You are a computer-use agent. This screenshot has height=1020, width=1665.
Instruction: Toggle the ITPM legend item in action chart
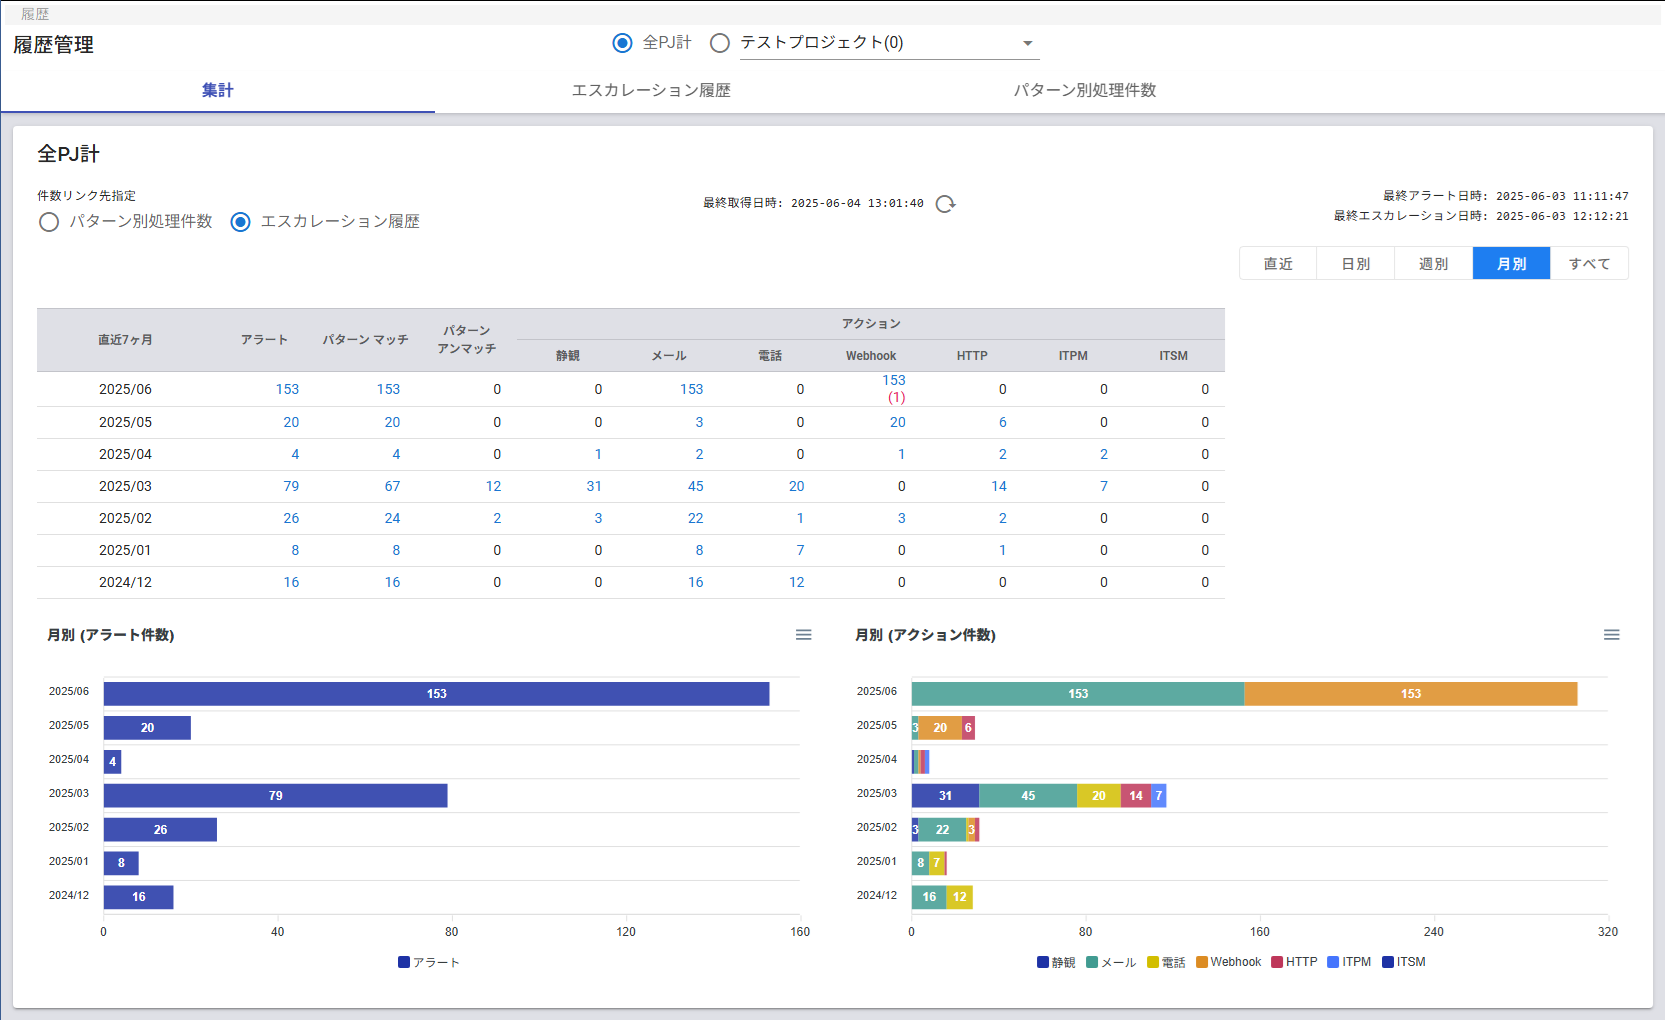click(x=1349, y=962)
